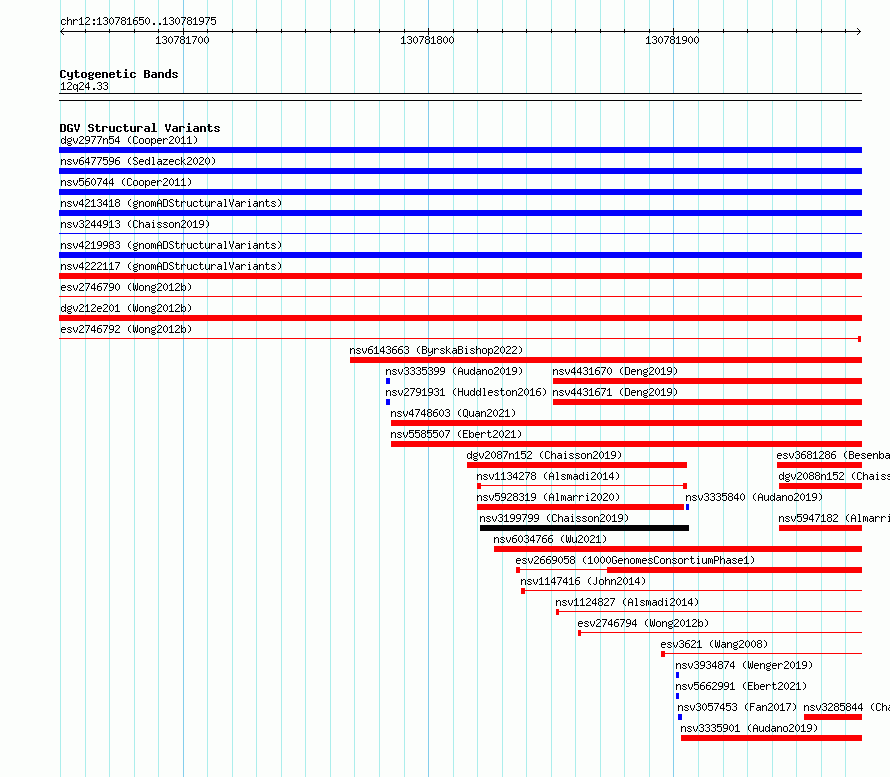Select the dgv2088n152 variant label
Screen dimensions: 890x777
834,476
